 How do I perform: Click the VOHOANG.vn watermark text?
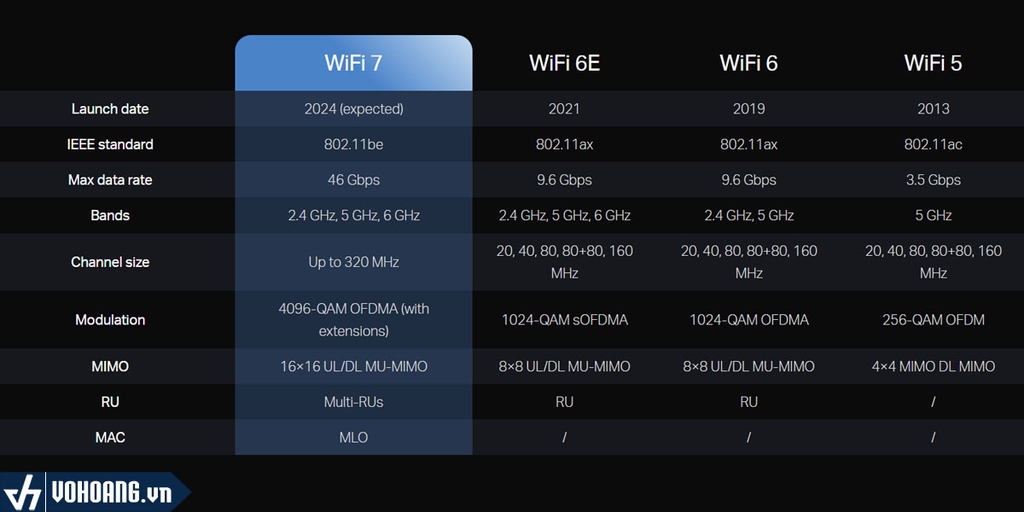(x=111, y=493)
